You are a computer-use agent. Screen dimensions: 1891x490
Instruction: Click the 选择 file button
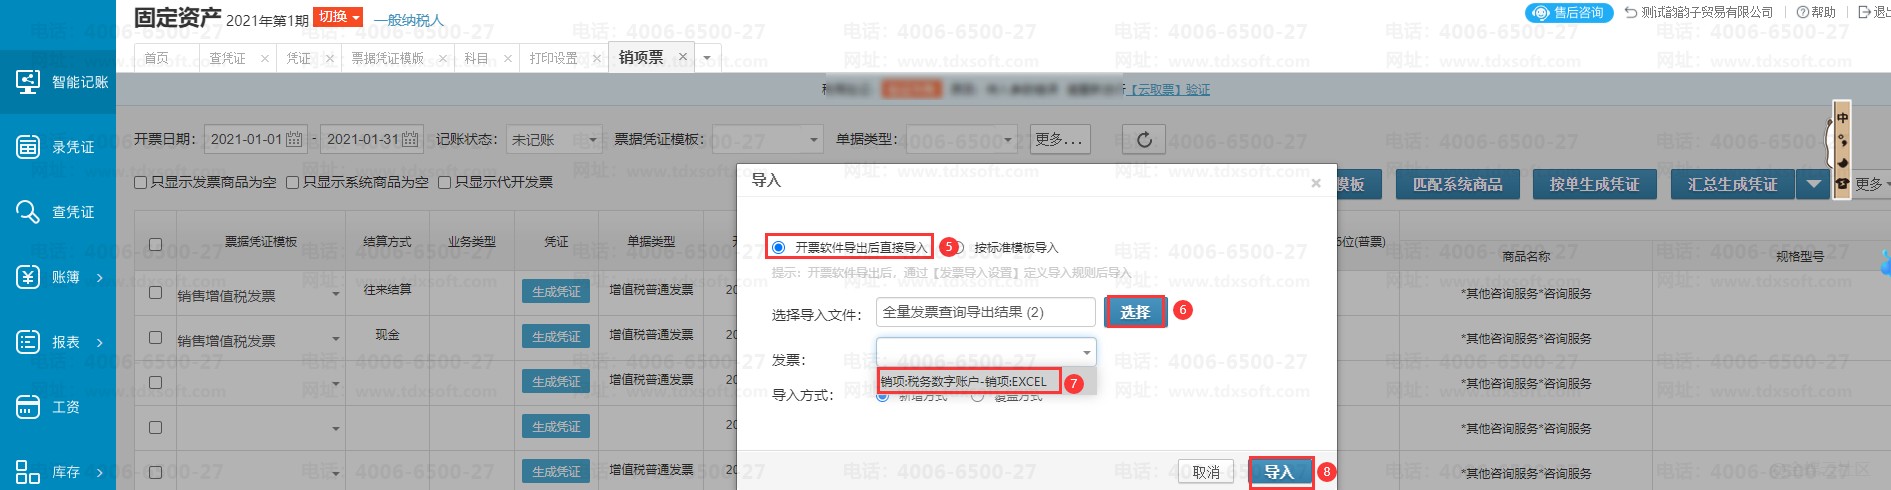coord(1135,312)
